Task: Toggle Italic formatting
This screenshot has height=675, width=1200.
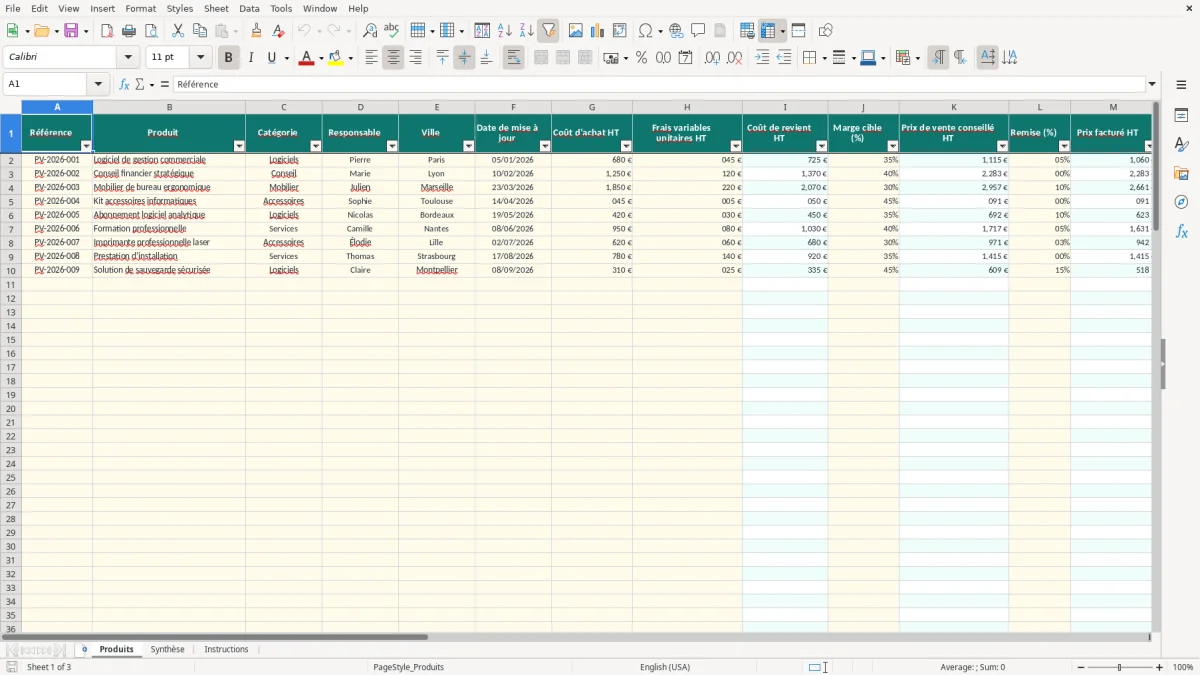Action: (250, 58)
